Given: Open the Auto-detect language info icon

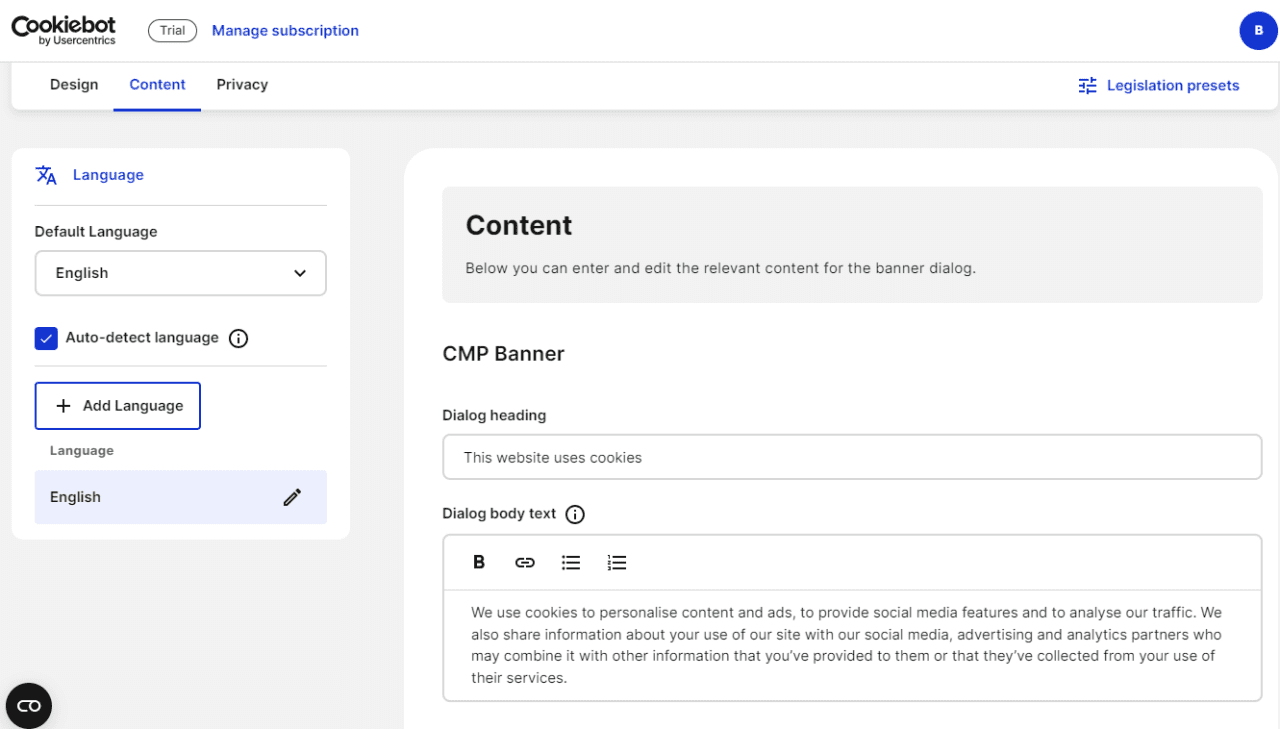Looking at the screenshot, I should click(x=238, y=338).
